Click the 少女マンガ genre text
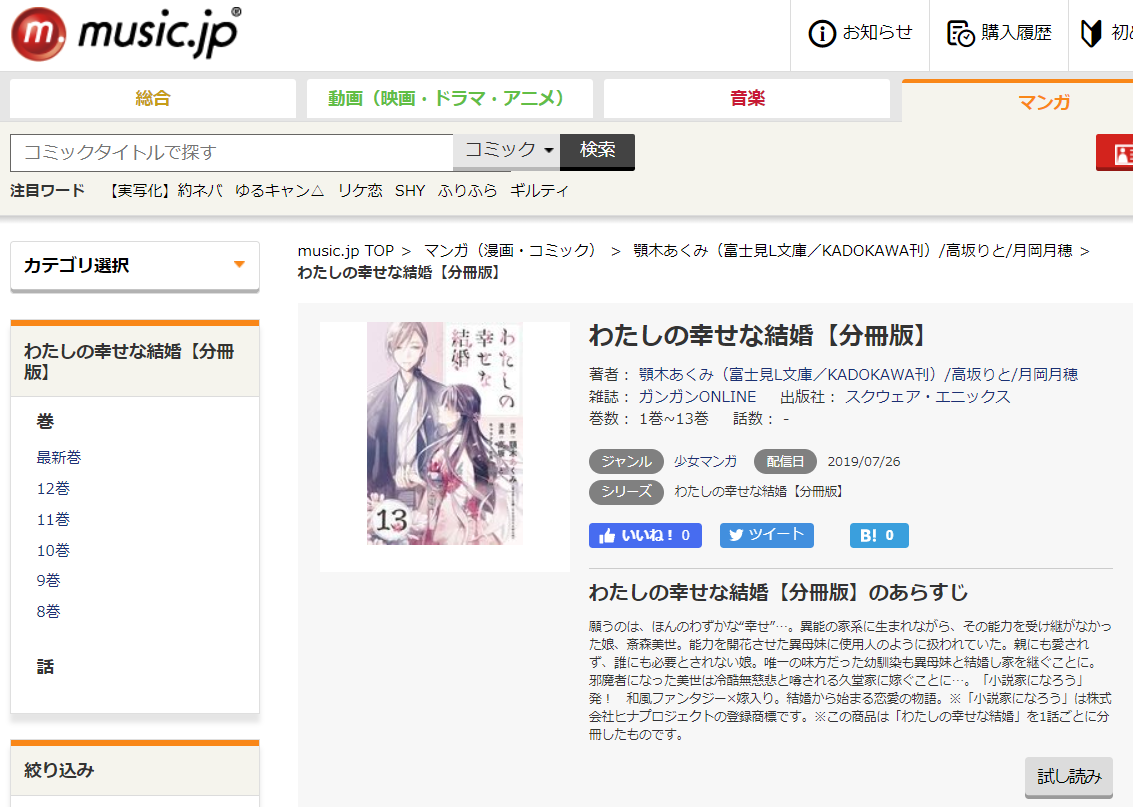This screenshot has height=807, width=1133. (705, 462)
